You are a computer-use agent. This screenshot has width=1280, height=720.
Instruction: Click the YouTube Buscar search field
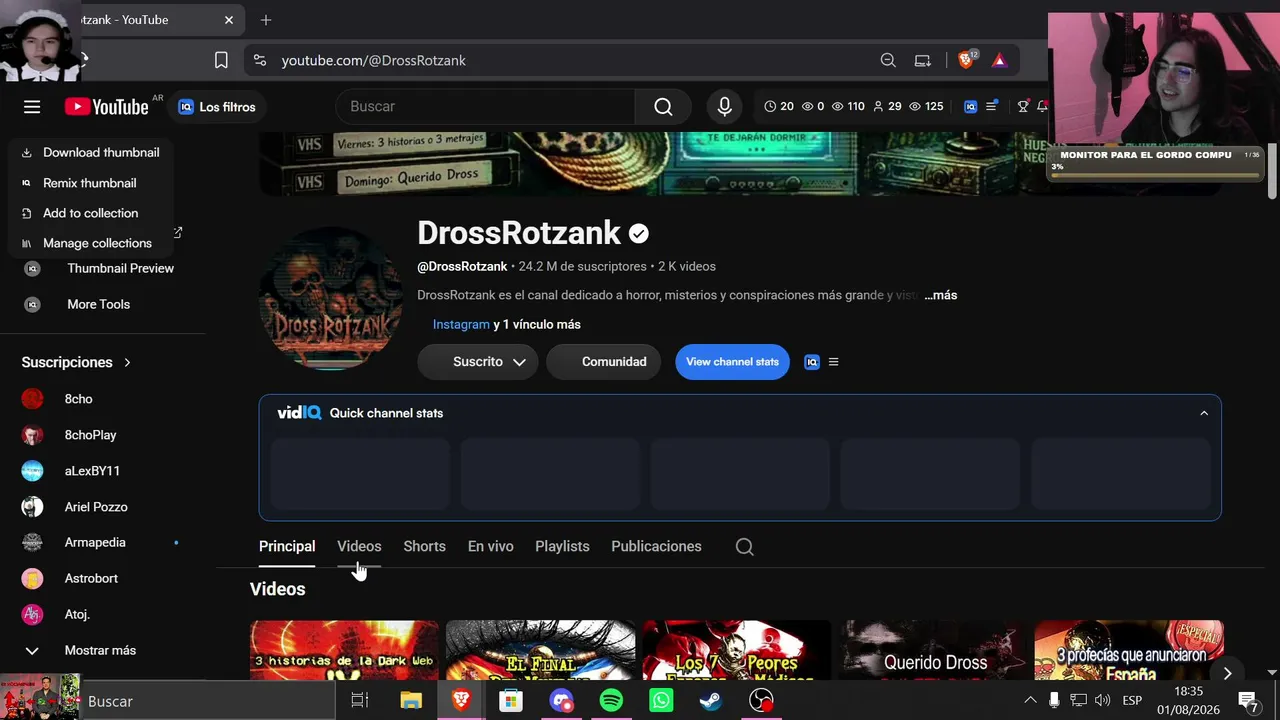pyautogui.click(x=486, y=107)
